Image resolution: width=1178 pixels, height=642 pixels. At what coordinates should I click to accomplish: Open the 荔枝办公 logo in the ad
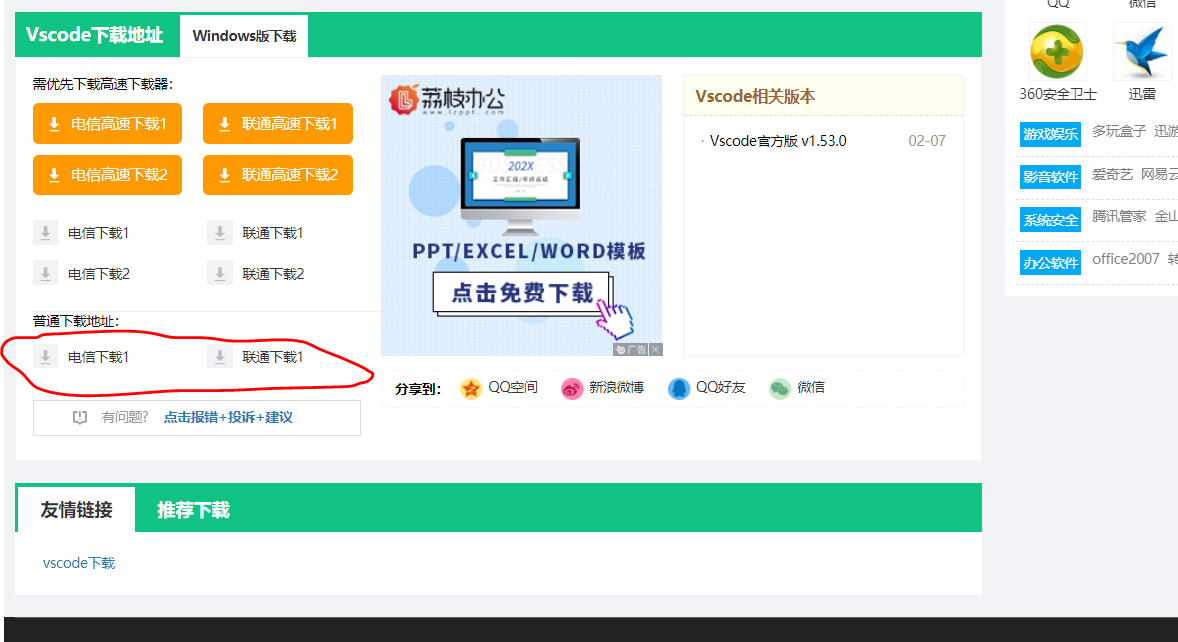coord(446,100)
